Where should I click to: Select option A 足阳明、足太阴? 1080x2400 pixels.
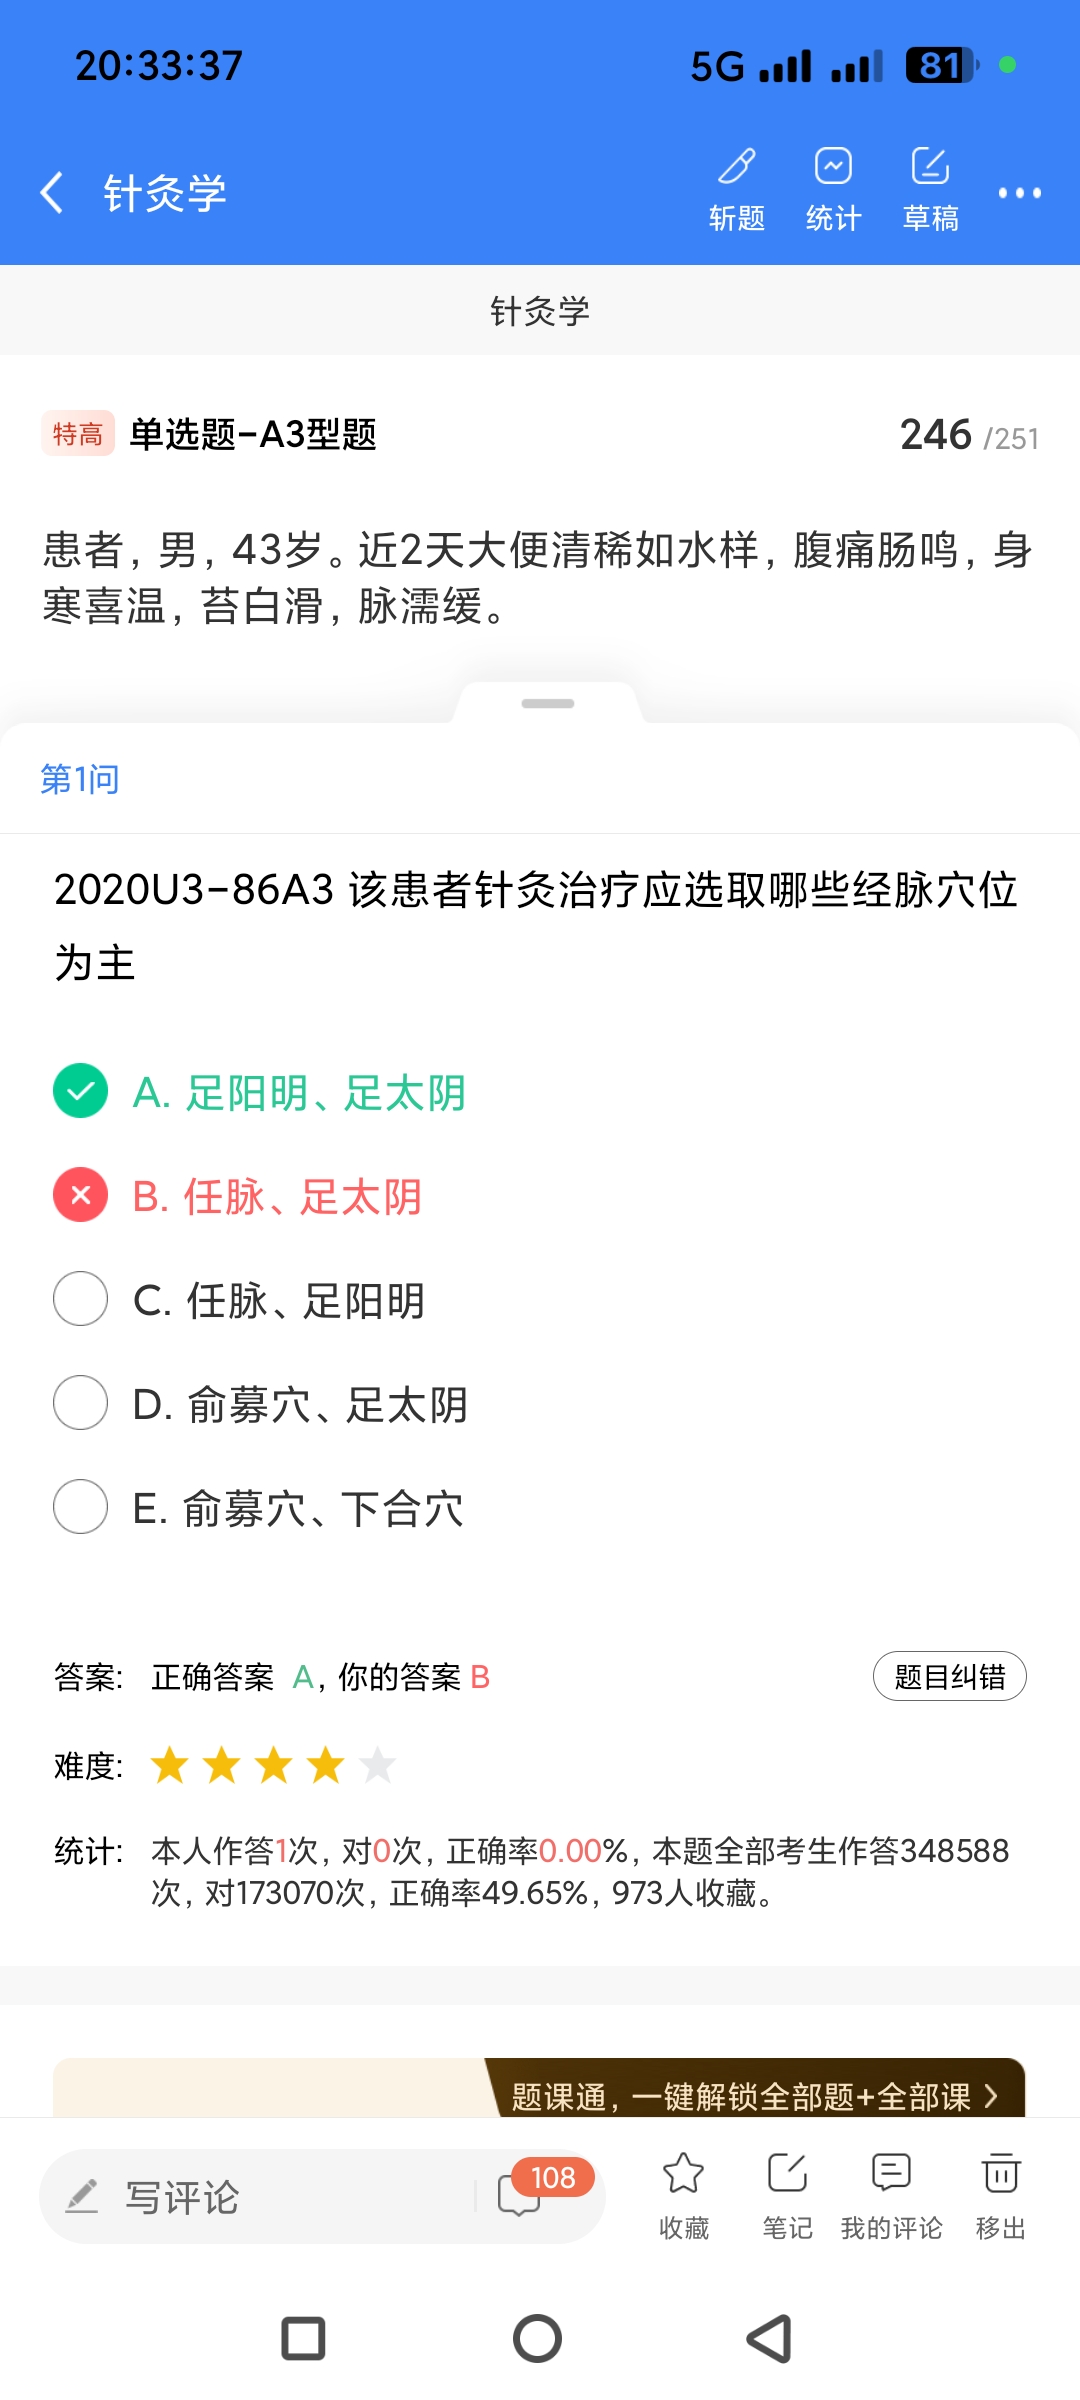[x=80, y=1091]
